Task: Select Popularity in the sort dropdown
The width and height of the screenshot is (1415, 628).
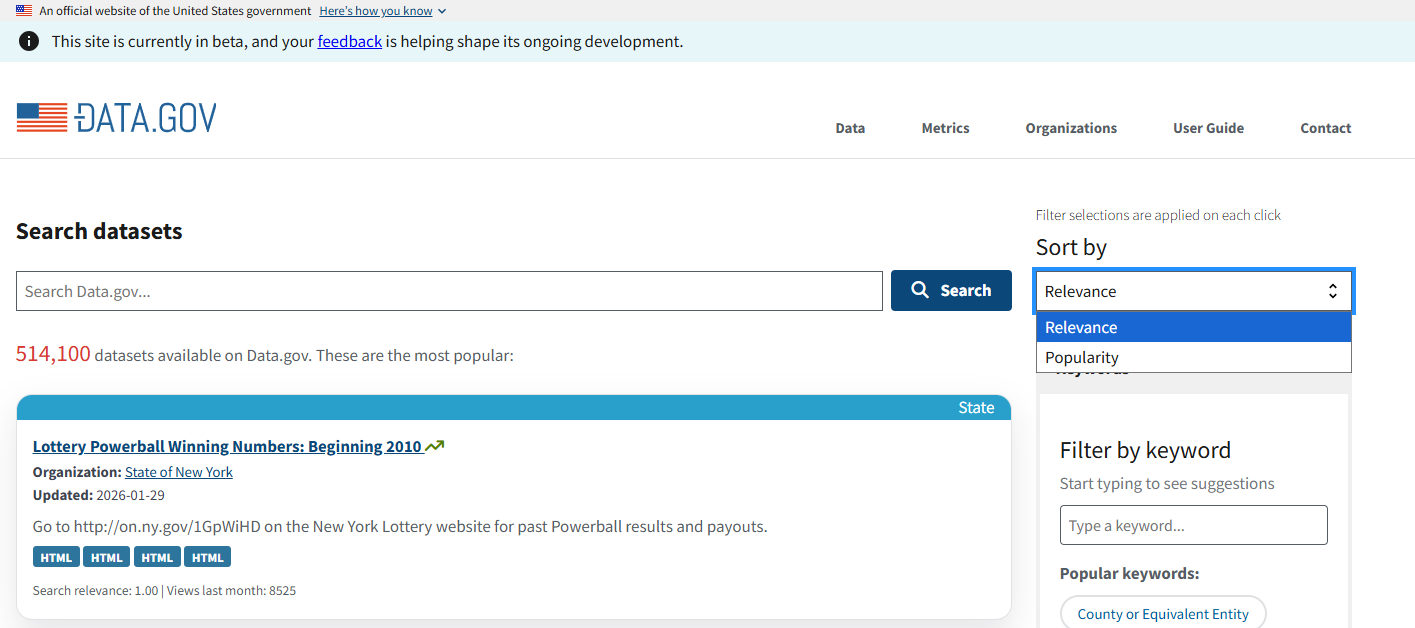Action: 1083,357
